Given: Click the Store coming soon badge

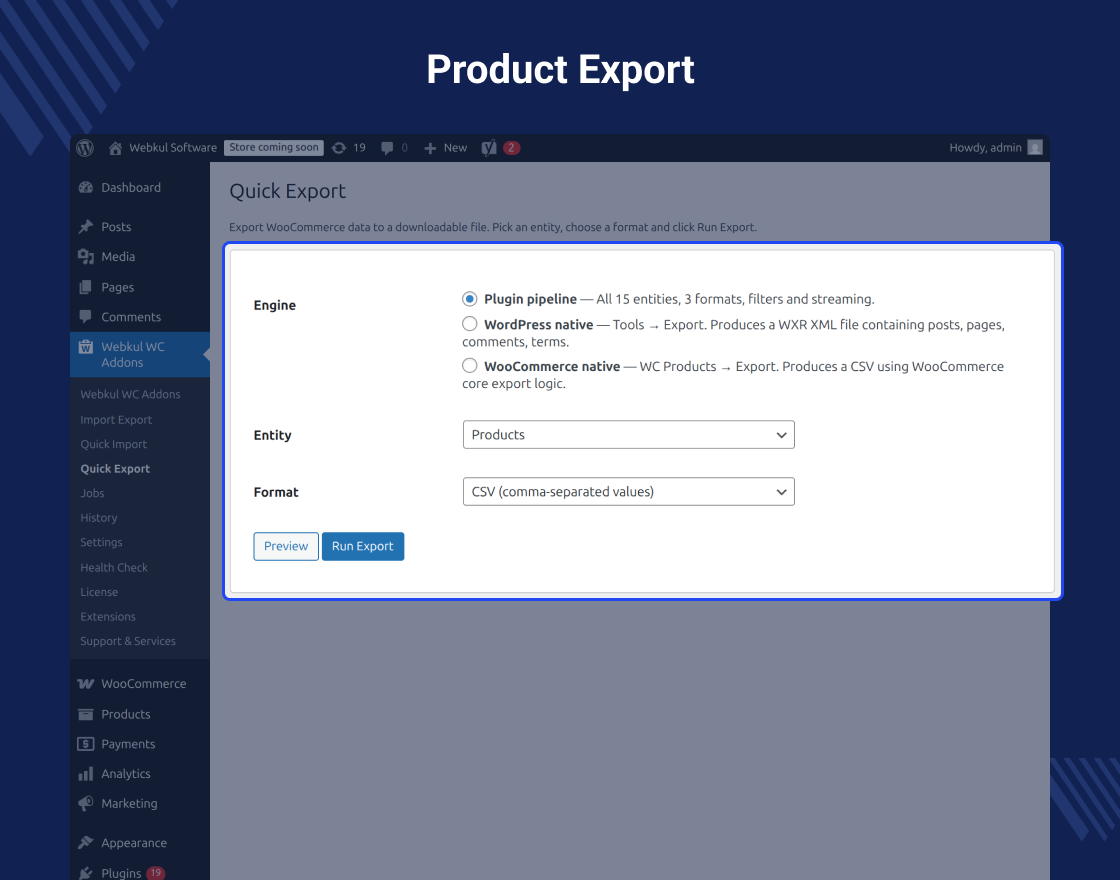Looking at the screenshot, I should [274, 147].
